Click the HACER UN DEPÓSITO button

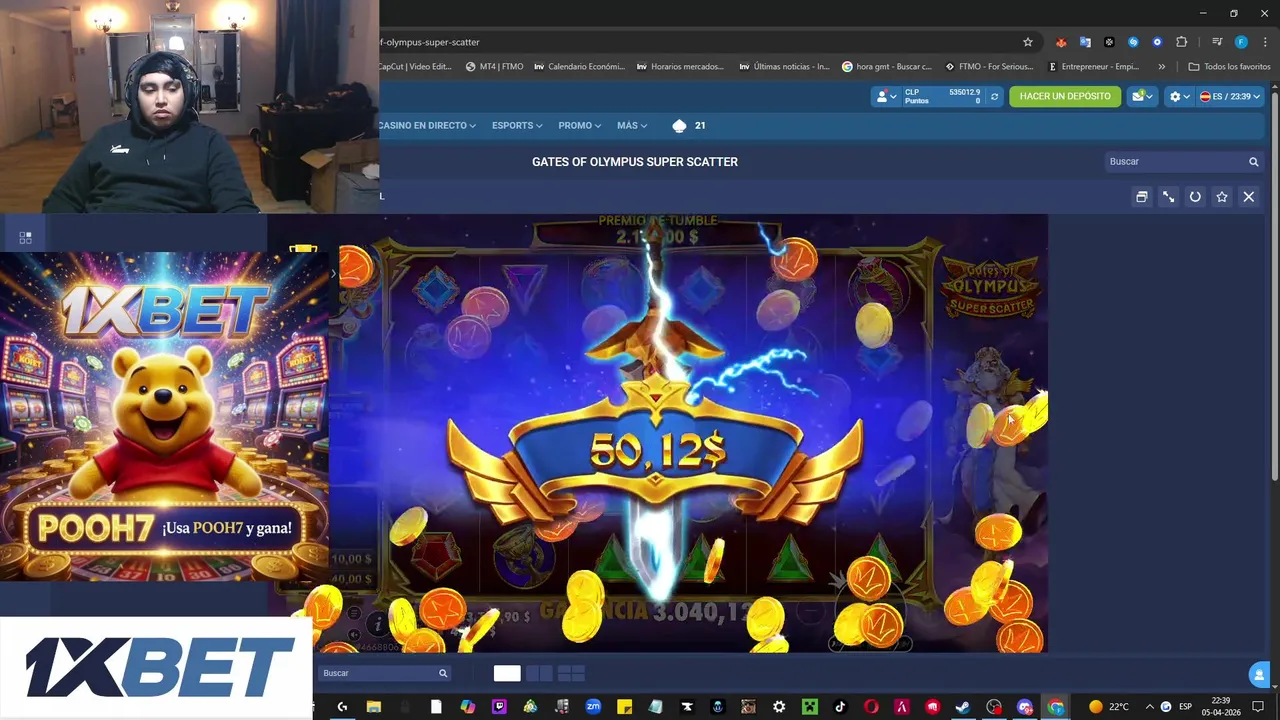pyautogui.click(x=1065, y=96)
